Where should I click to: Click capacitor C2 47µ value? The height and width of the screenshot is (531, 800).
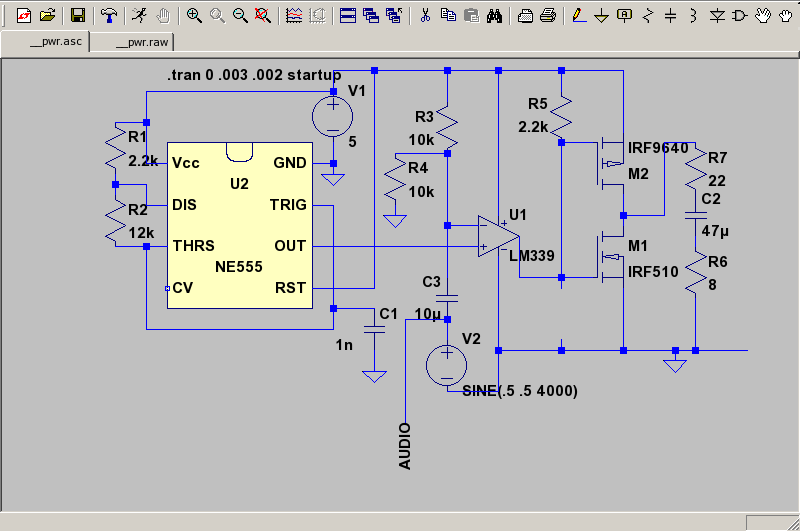[715, 231]
